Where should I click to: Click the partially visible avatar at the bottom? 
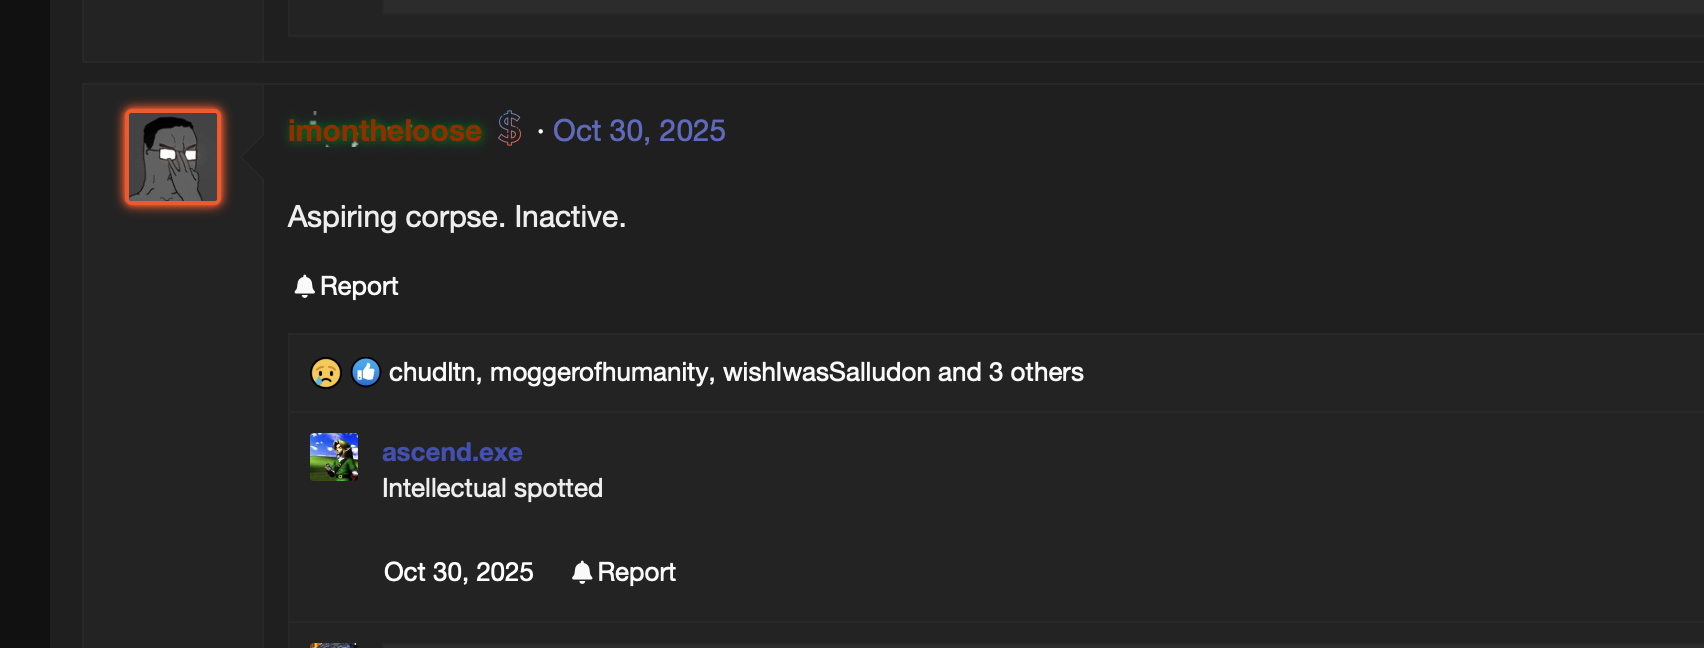[x=334, y=645]
